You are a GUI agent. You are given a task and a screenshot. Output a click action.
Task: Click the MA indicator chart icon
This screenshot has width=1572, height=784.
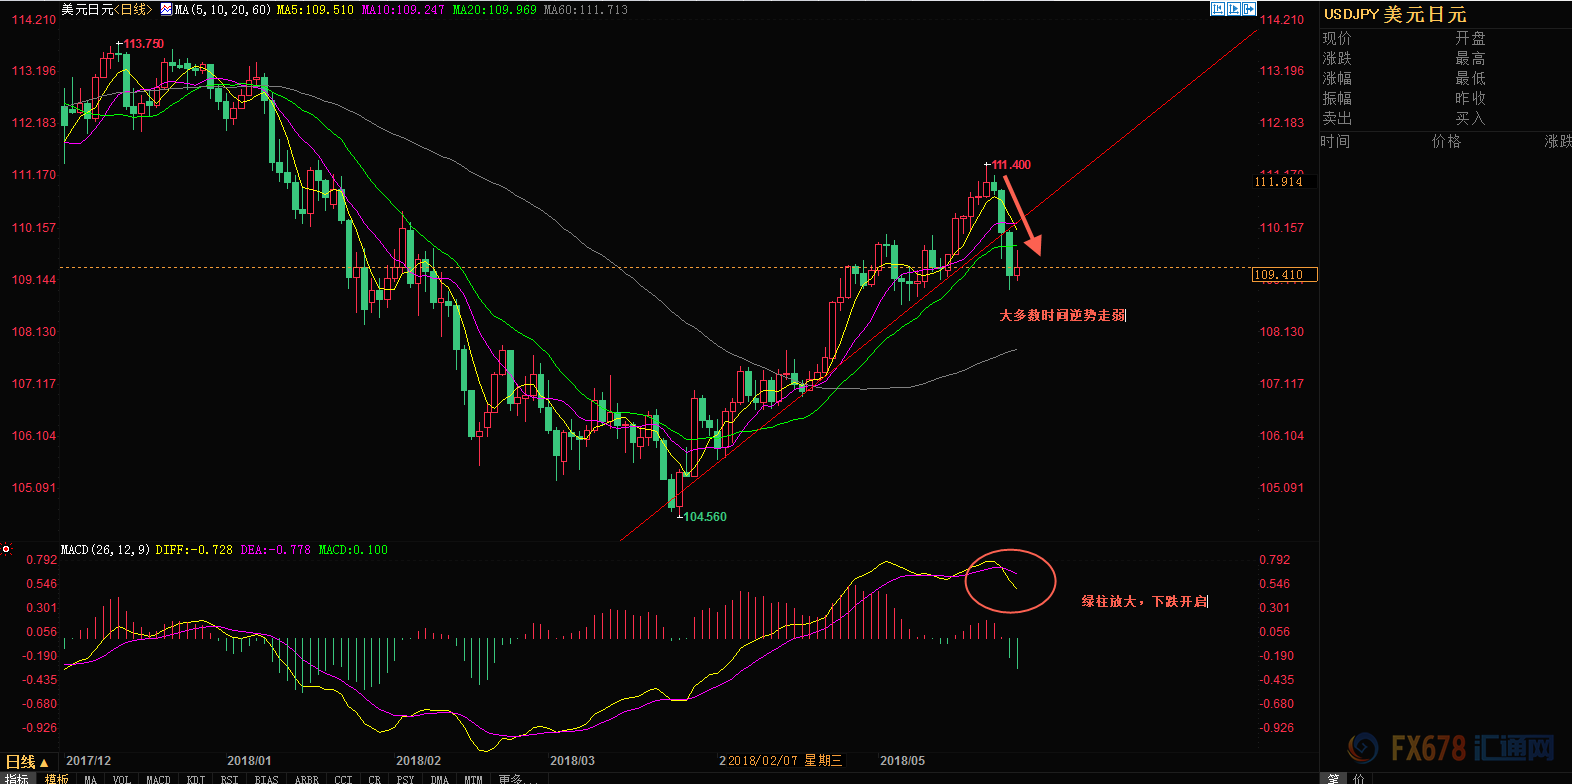(x=166, y=9)
